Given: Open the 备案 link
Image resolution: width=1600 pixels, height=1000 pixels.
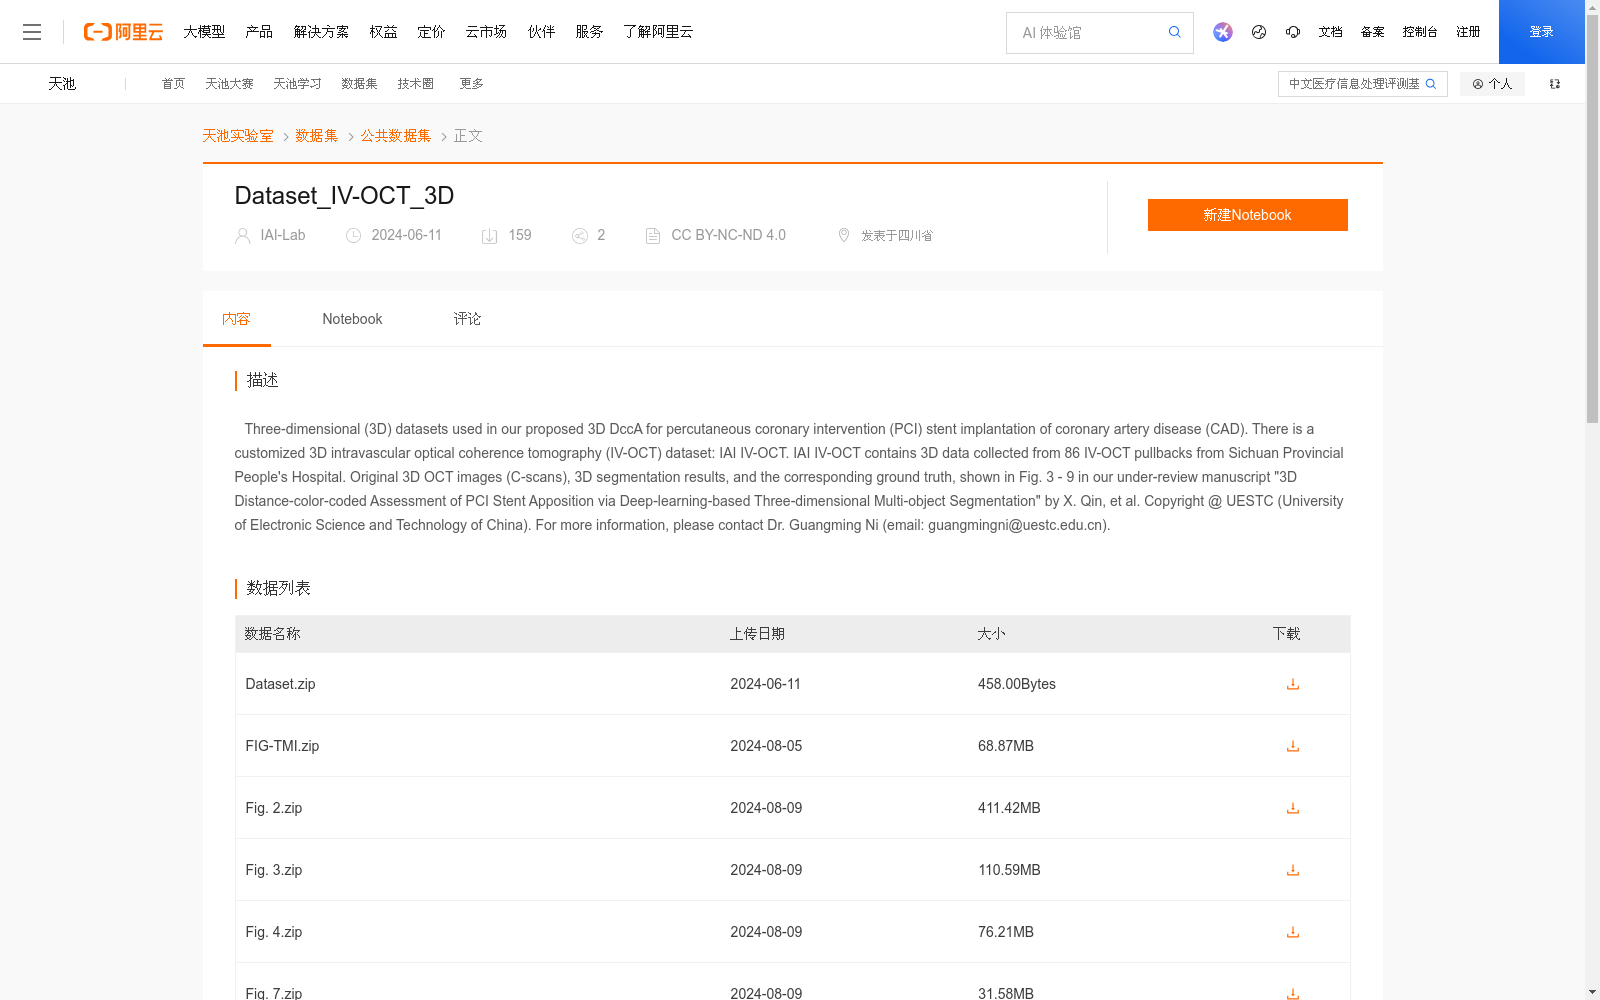Looking at the screenshot, I should (x=1372, y=32).
